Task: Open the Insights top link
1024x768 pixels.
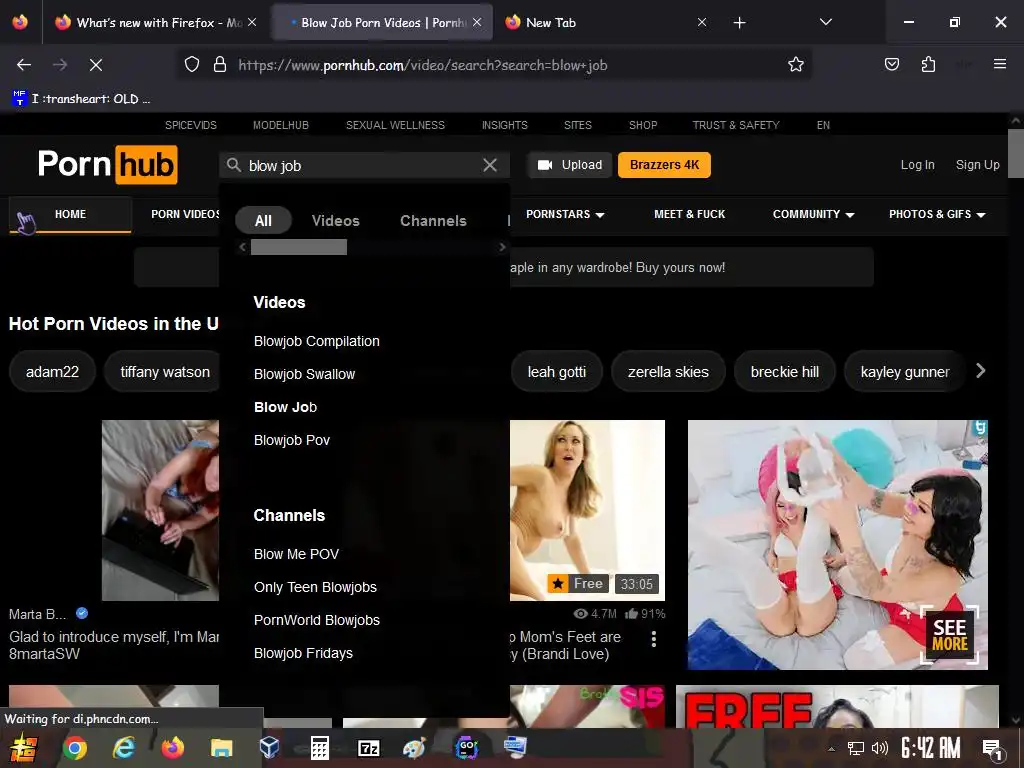Action: [505, 125]
